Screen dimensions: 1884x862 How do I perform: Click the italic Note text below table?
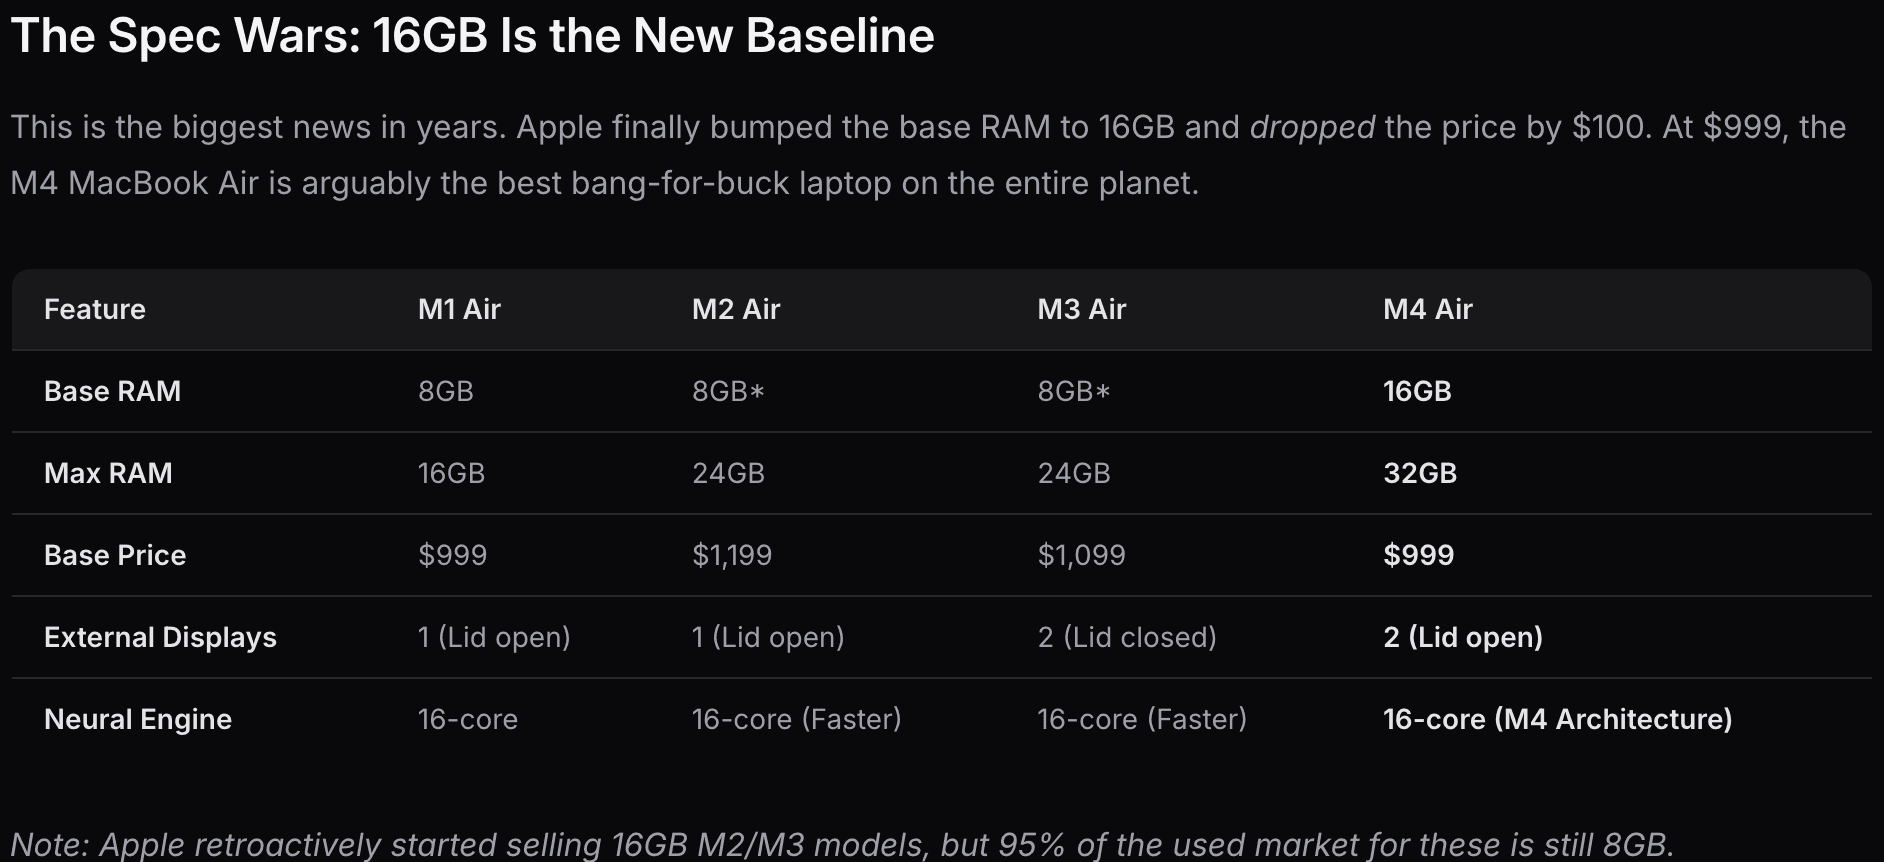pos(841,844)
